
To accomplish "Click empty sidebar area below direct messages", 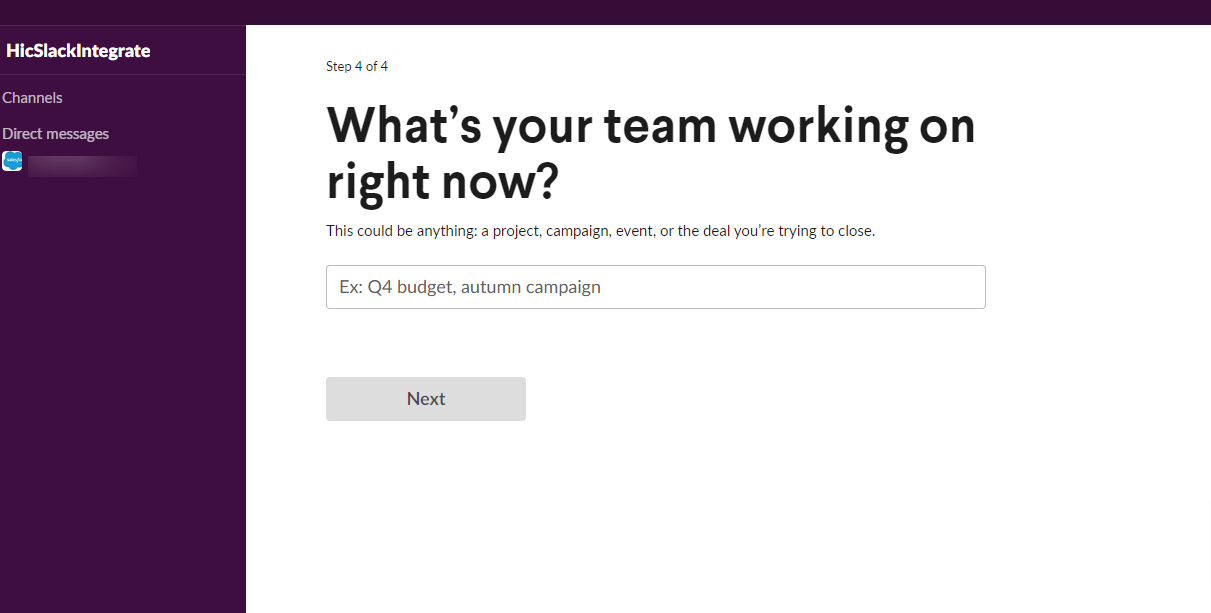I will 122,400.
